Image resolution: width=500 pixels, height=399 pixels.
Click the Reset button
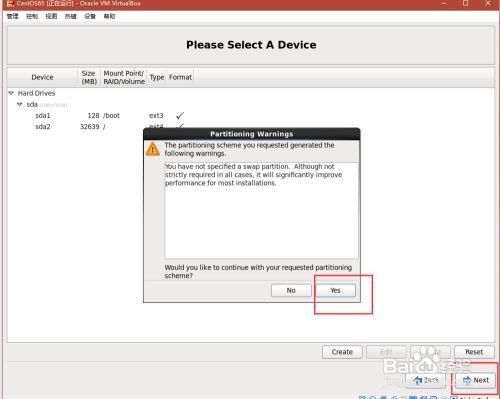474,352
